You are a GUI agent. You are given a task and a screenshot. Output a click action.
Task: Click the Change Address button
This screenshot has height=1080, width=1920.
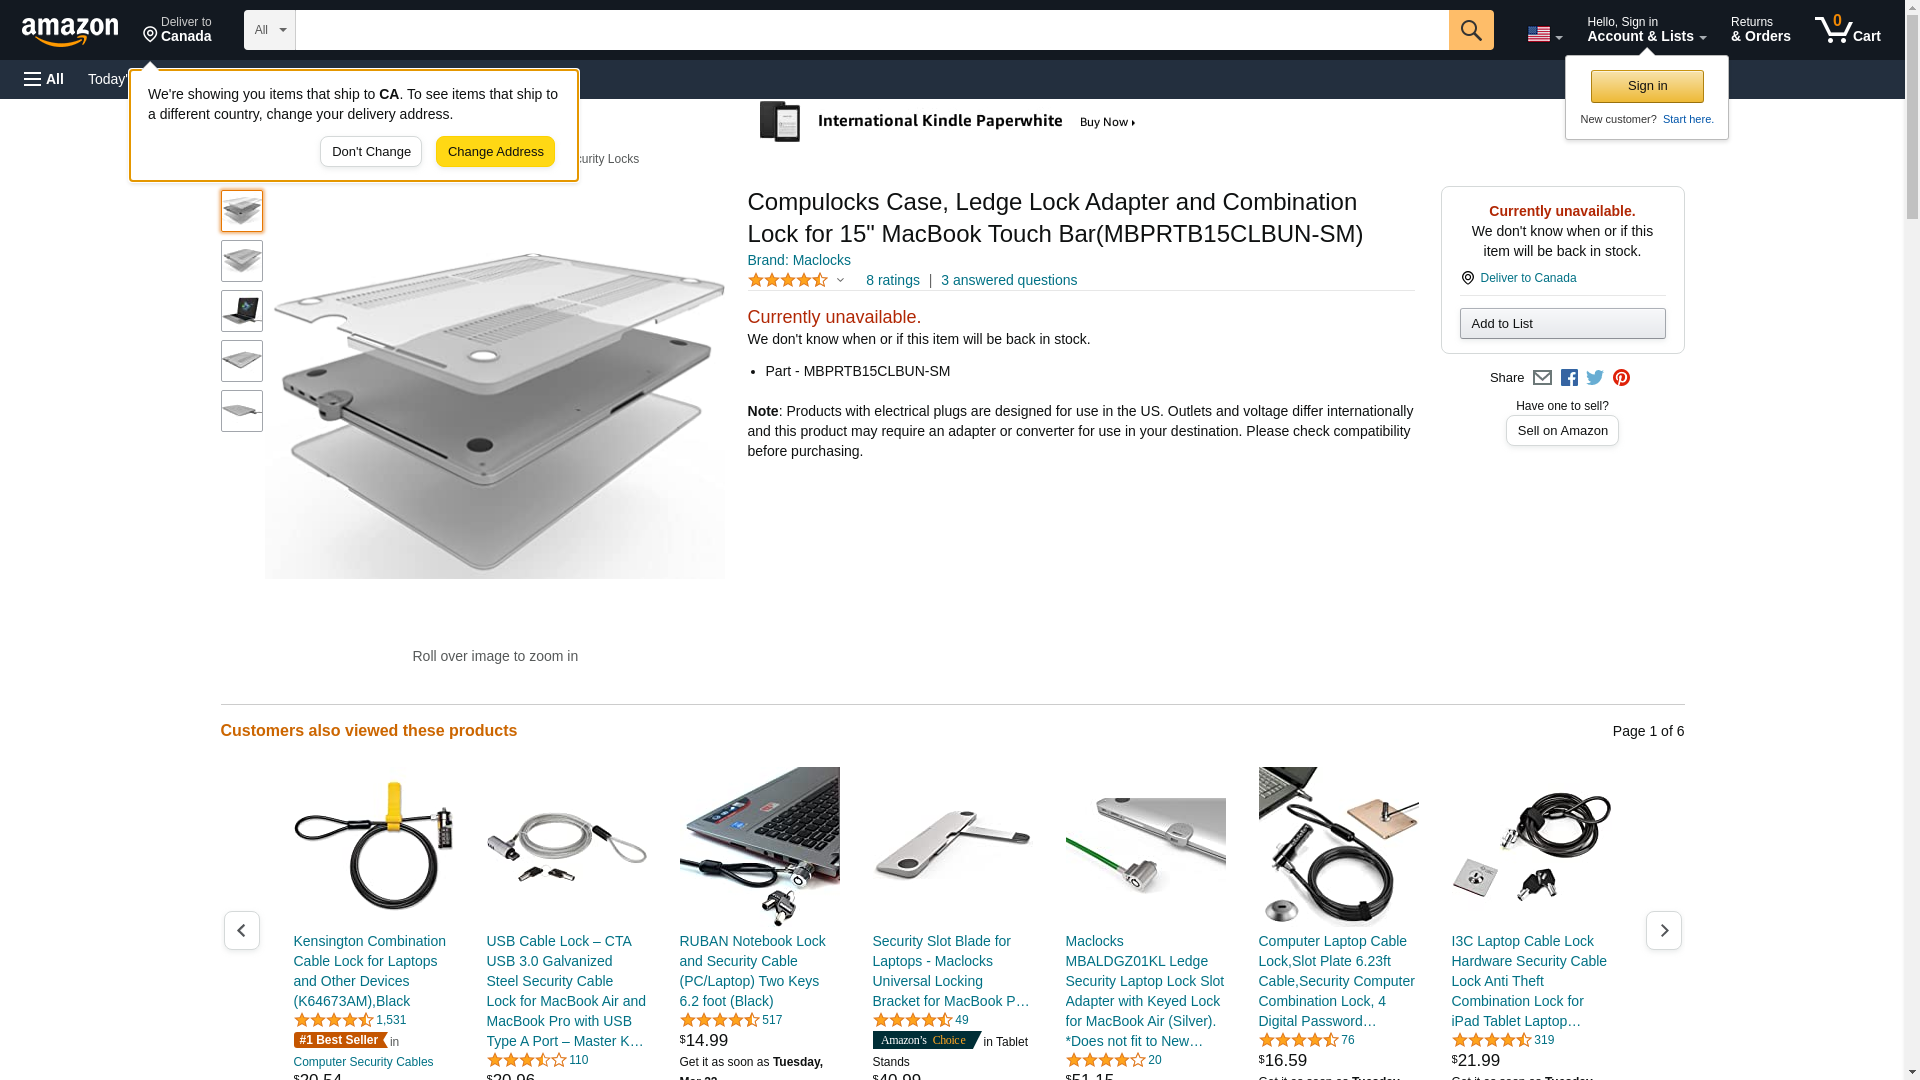(x=495, y=152)
